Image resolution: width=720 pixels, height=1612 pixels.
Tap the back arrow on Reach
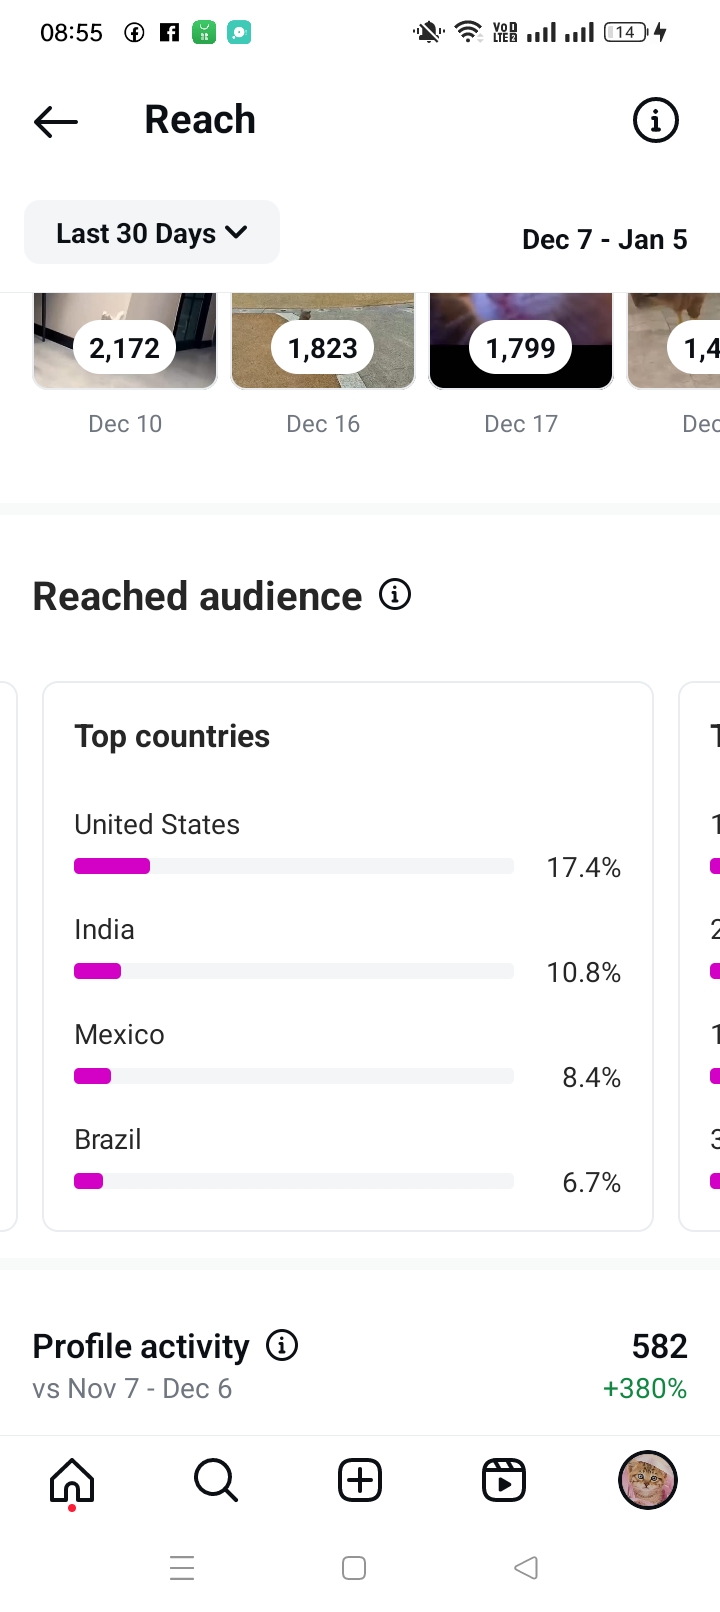point(56,122)
